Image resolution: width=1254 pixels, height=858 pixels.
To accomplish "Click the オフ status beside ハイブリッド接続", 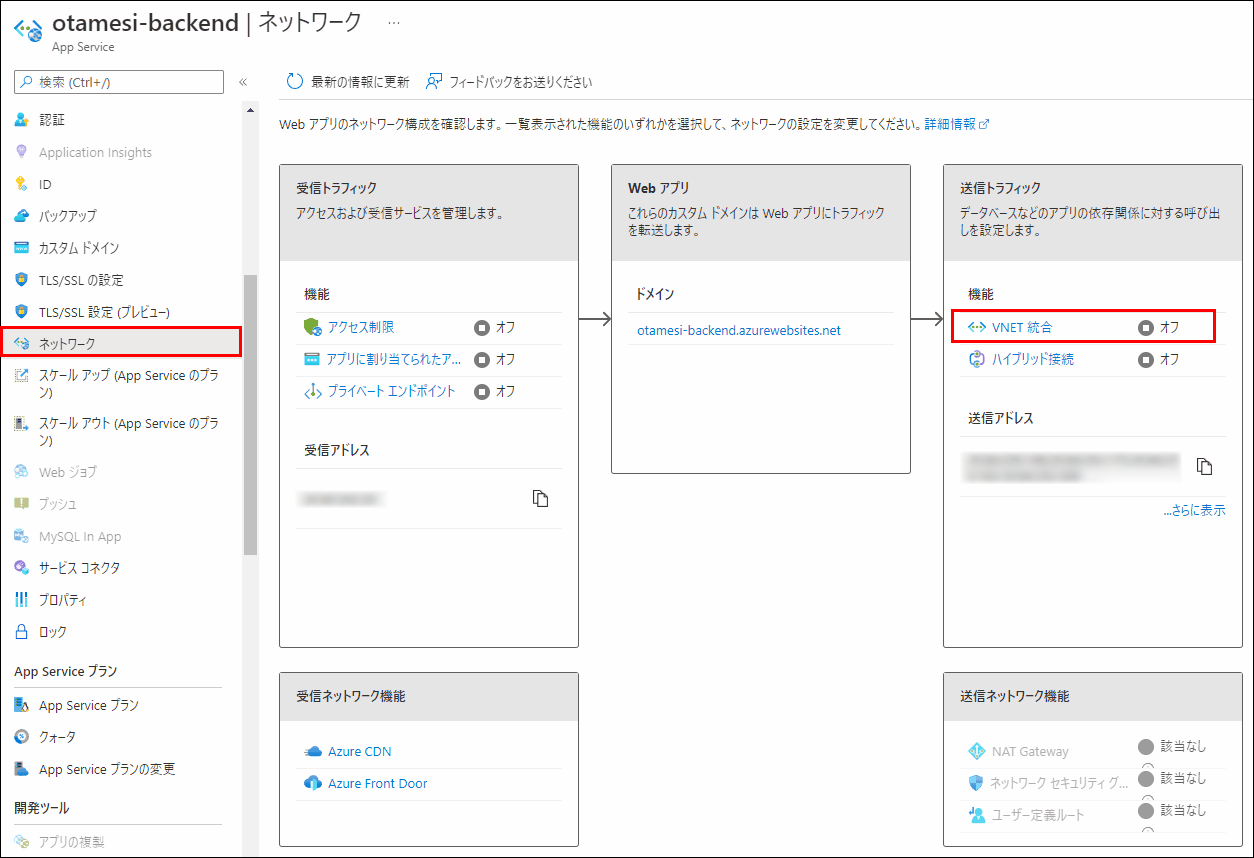I will [x=1159, y=359].
